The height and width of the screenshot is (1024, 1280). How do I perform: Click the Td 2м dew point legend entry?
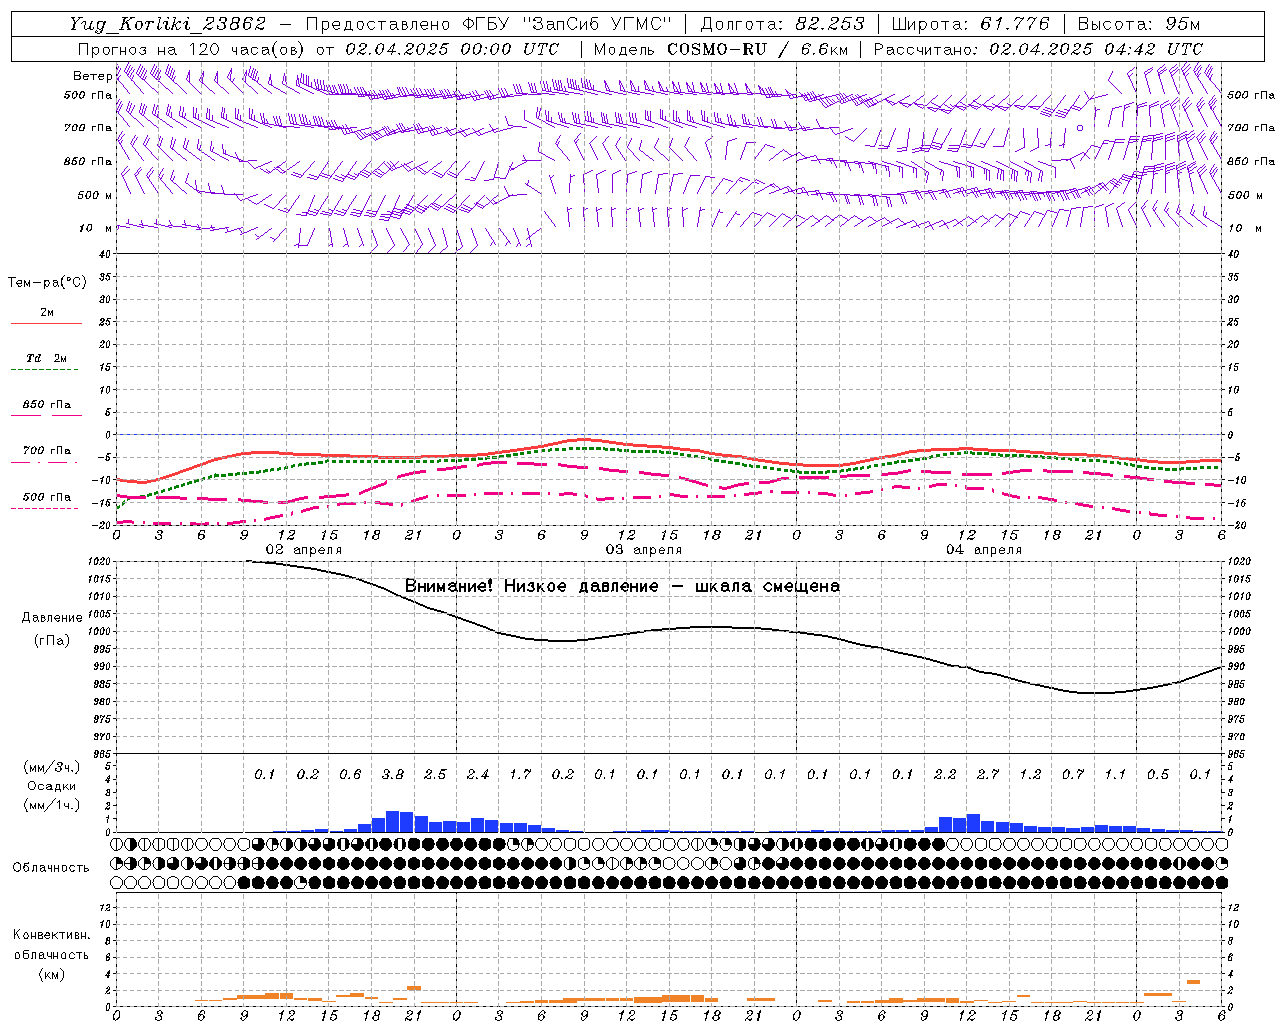47,358
